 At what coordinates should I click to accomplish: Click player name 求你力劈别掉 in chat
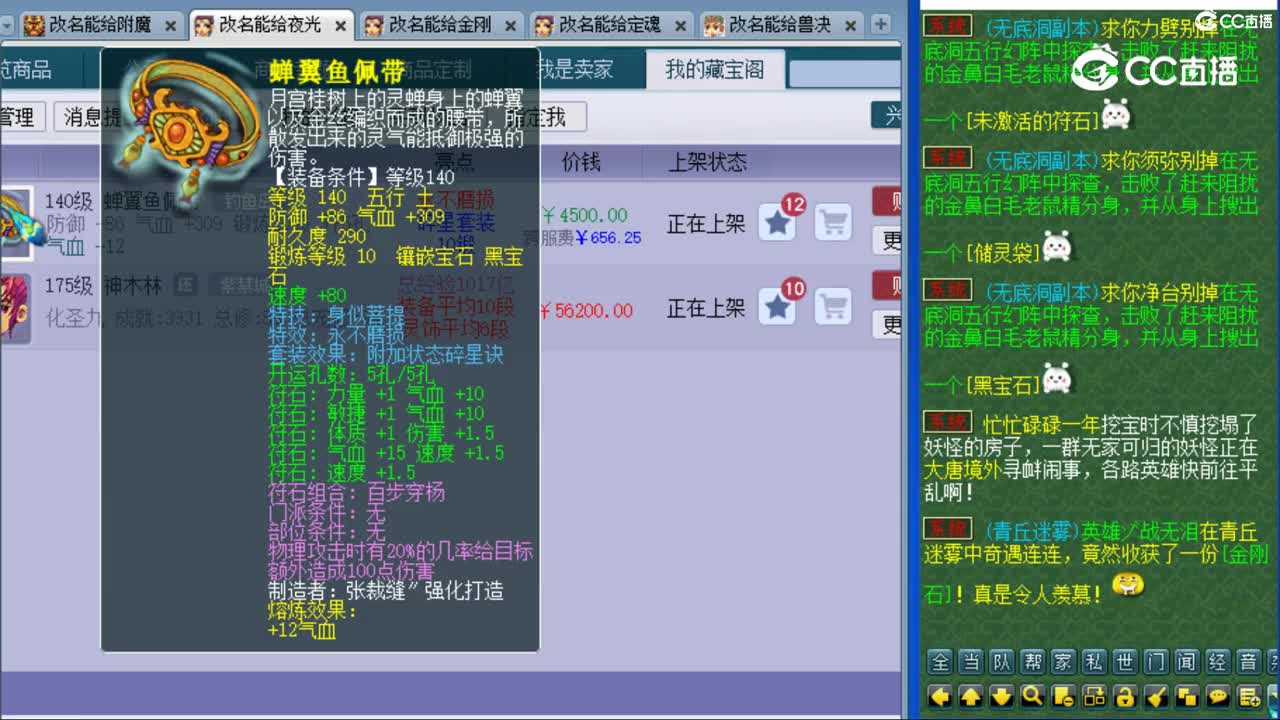(1159, 28)
